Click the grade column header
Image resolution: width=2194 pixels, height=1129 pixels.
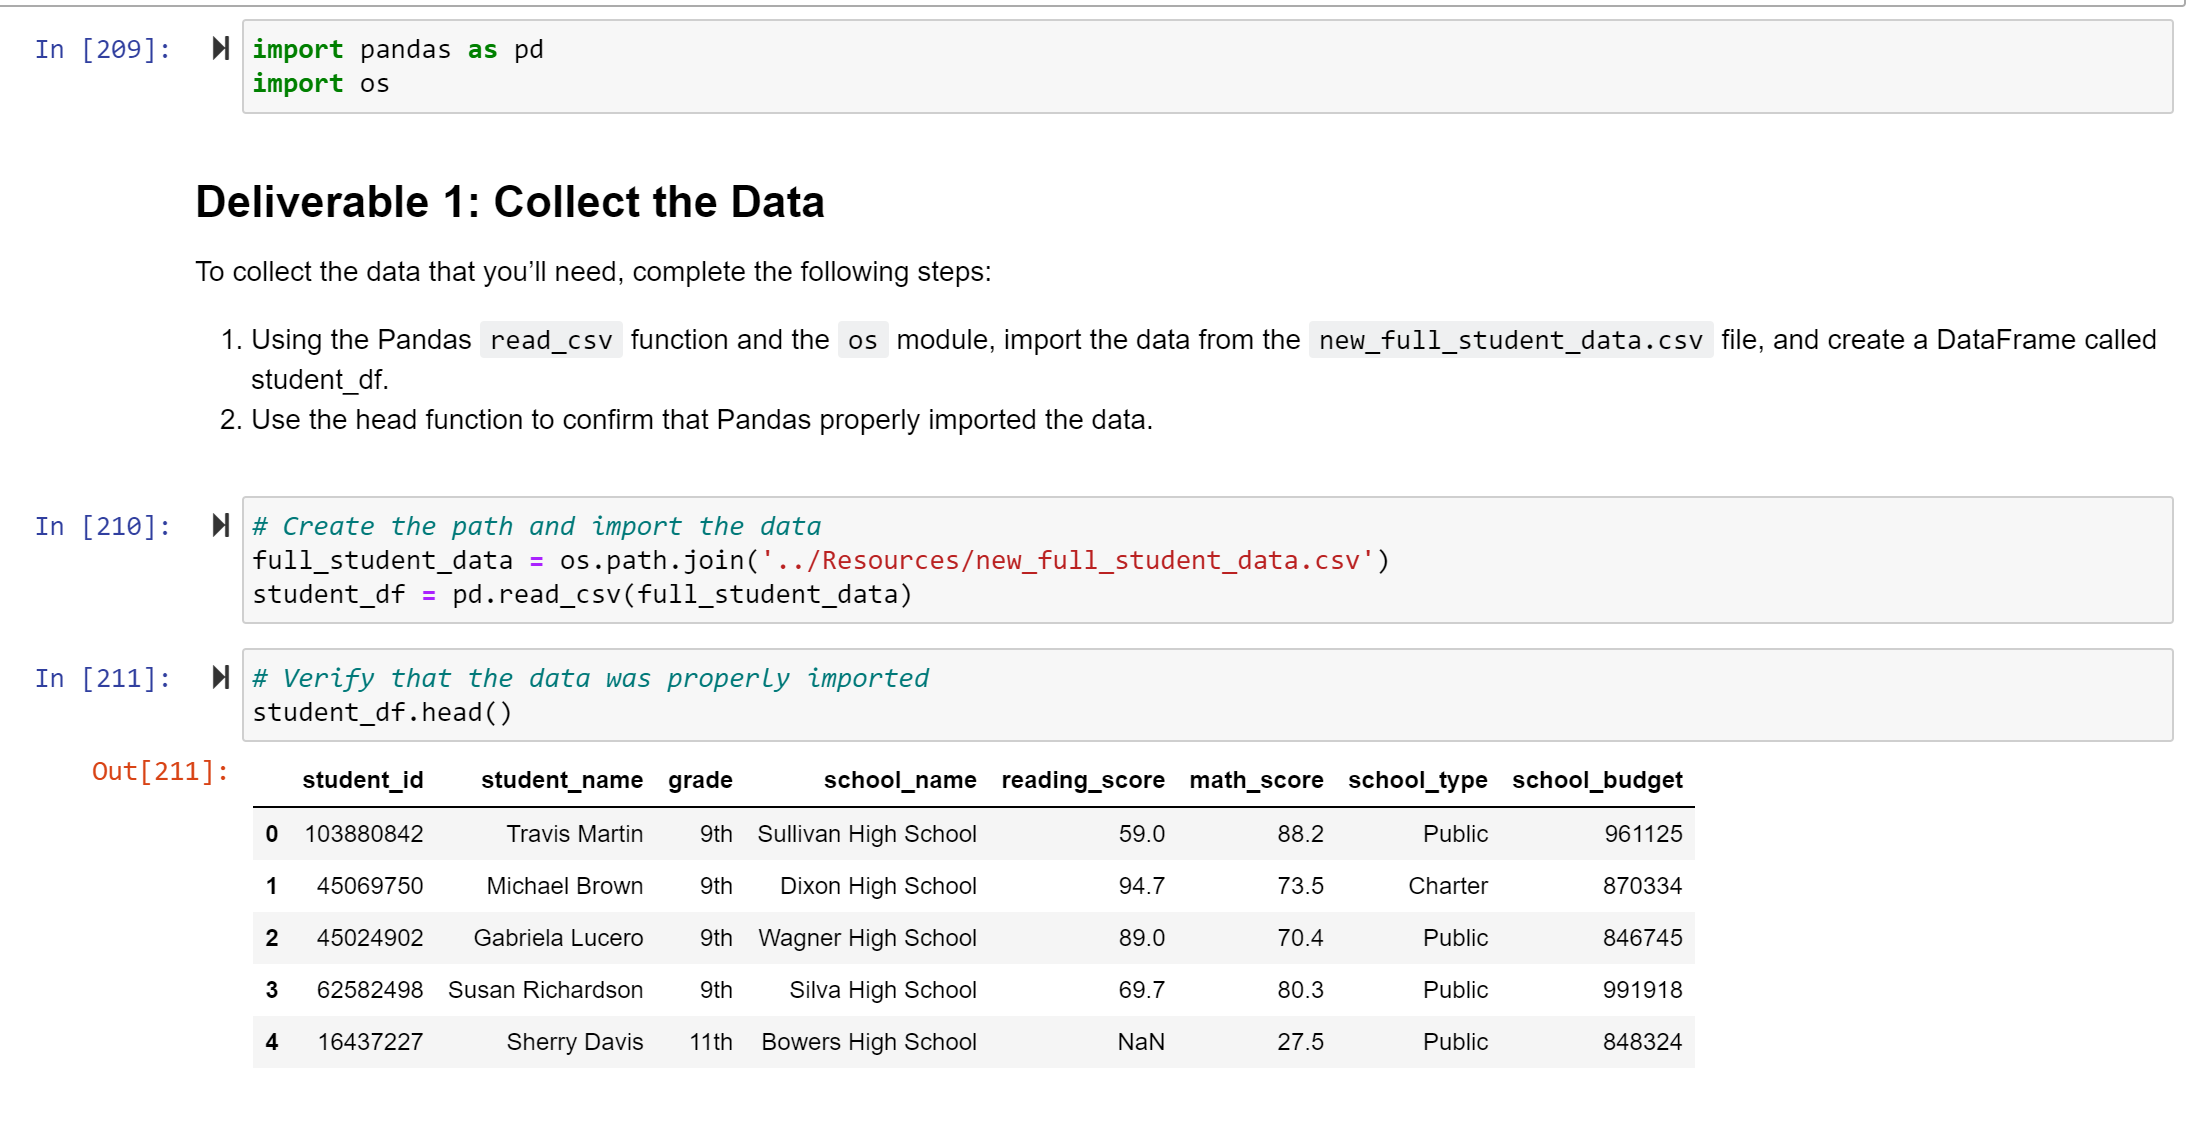(700, 780)
